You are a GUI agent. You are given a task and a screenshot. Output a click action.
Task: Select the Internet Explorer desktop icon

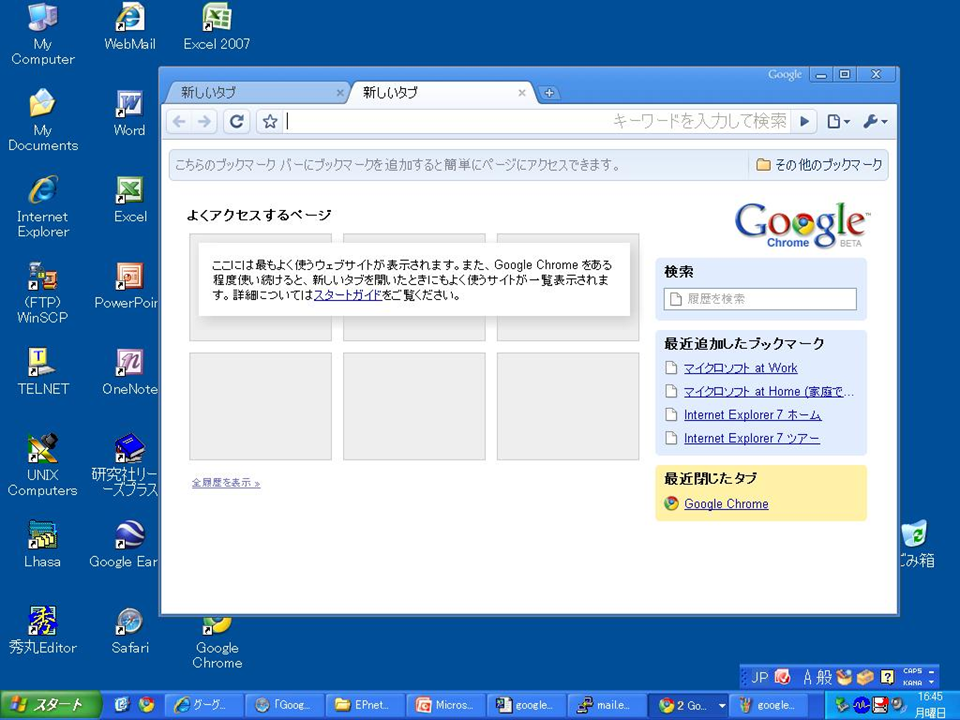pyautogui.click(x=43, y=206)
